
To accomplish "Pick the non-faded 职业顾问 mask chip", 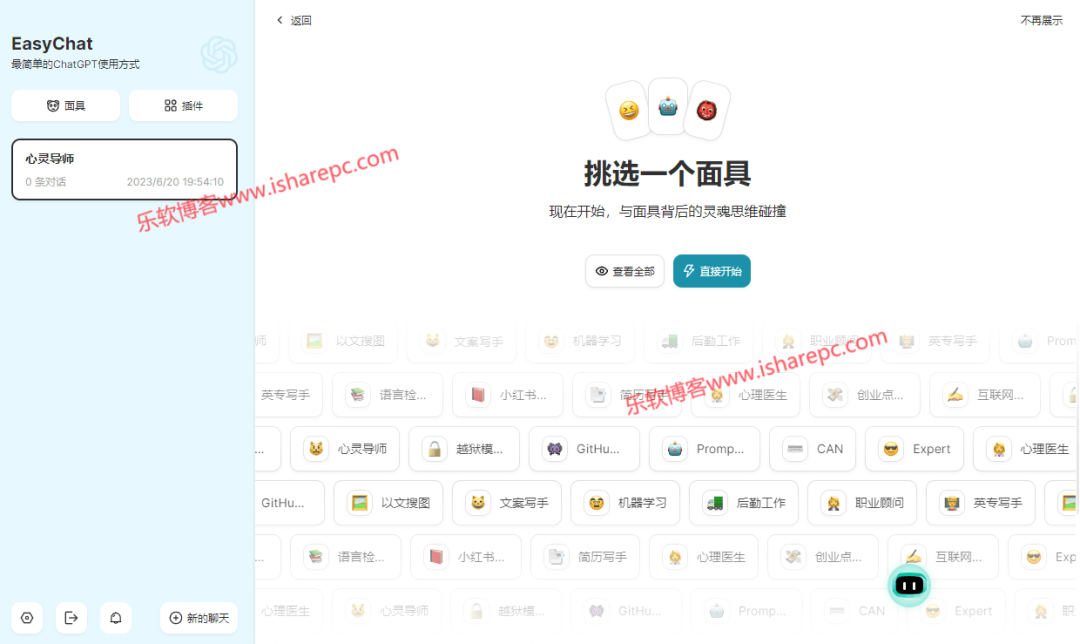I will (862, 503).
